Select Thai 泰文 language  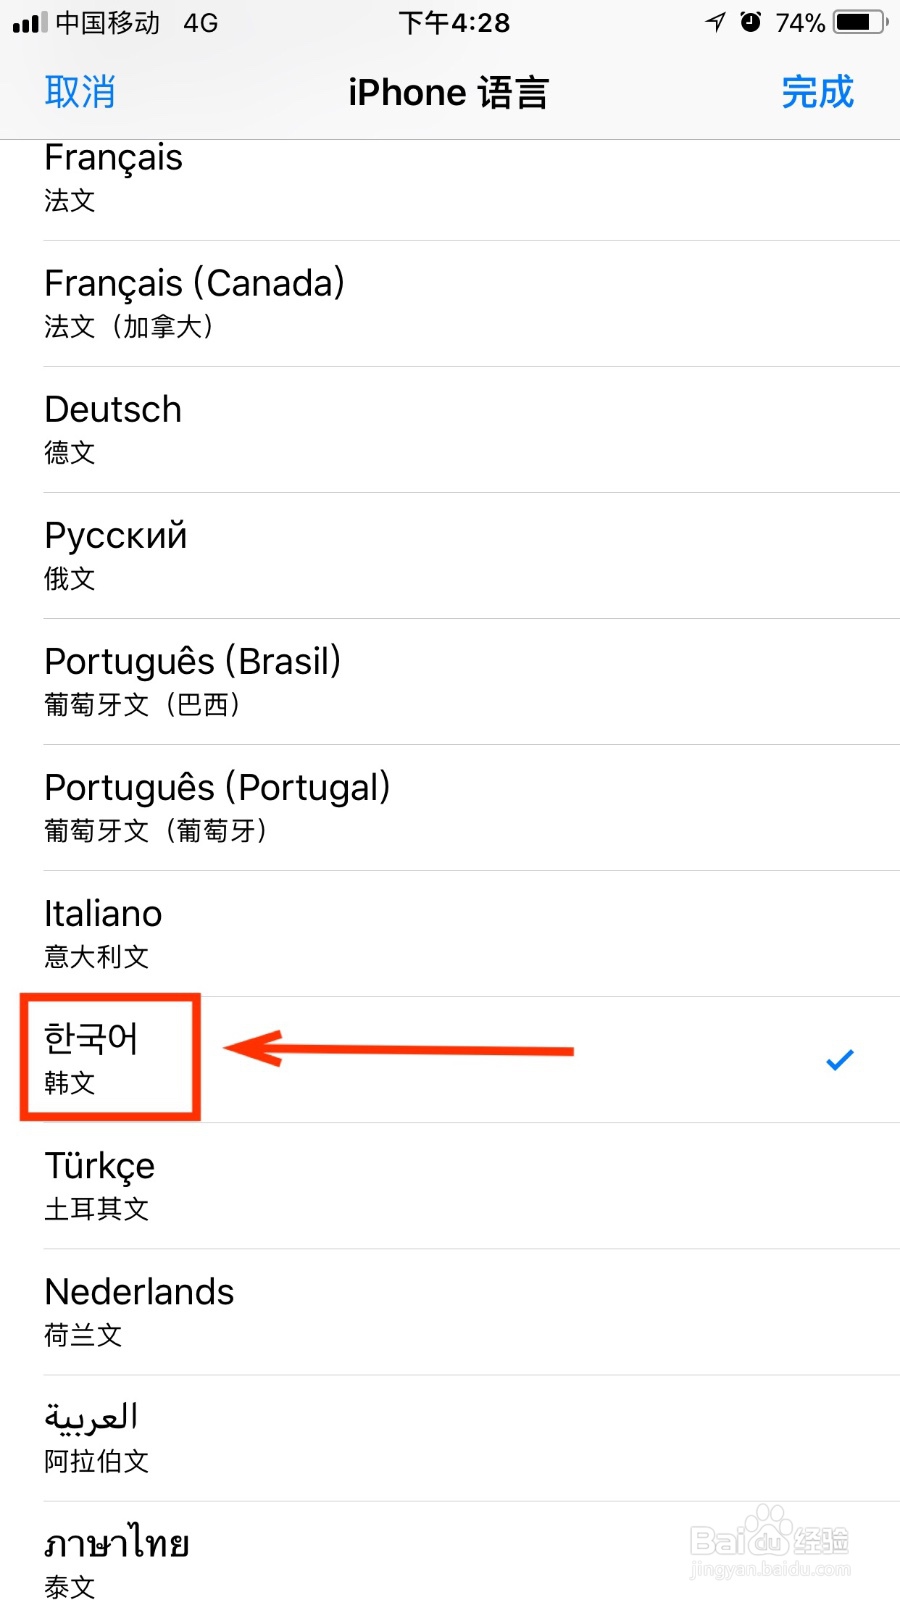coord(450,1551)
